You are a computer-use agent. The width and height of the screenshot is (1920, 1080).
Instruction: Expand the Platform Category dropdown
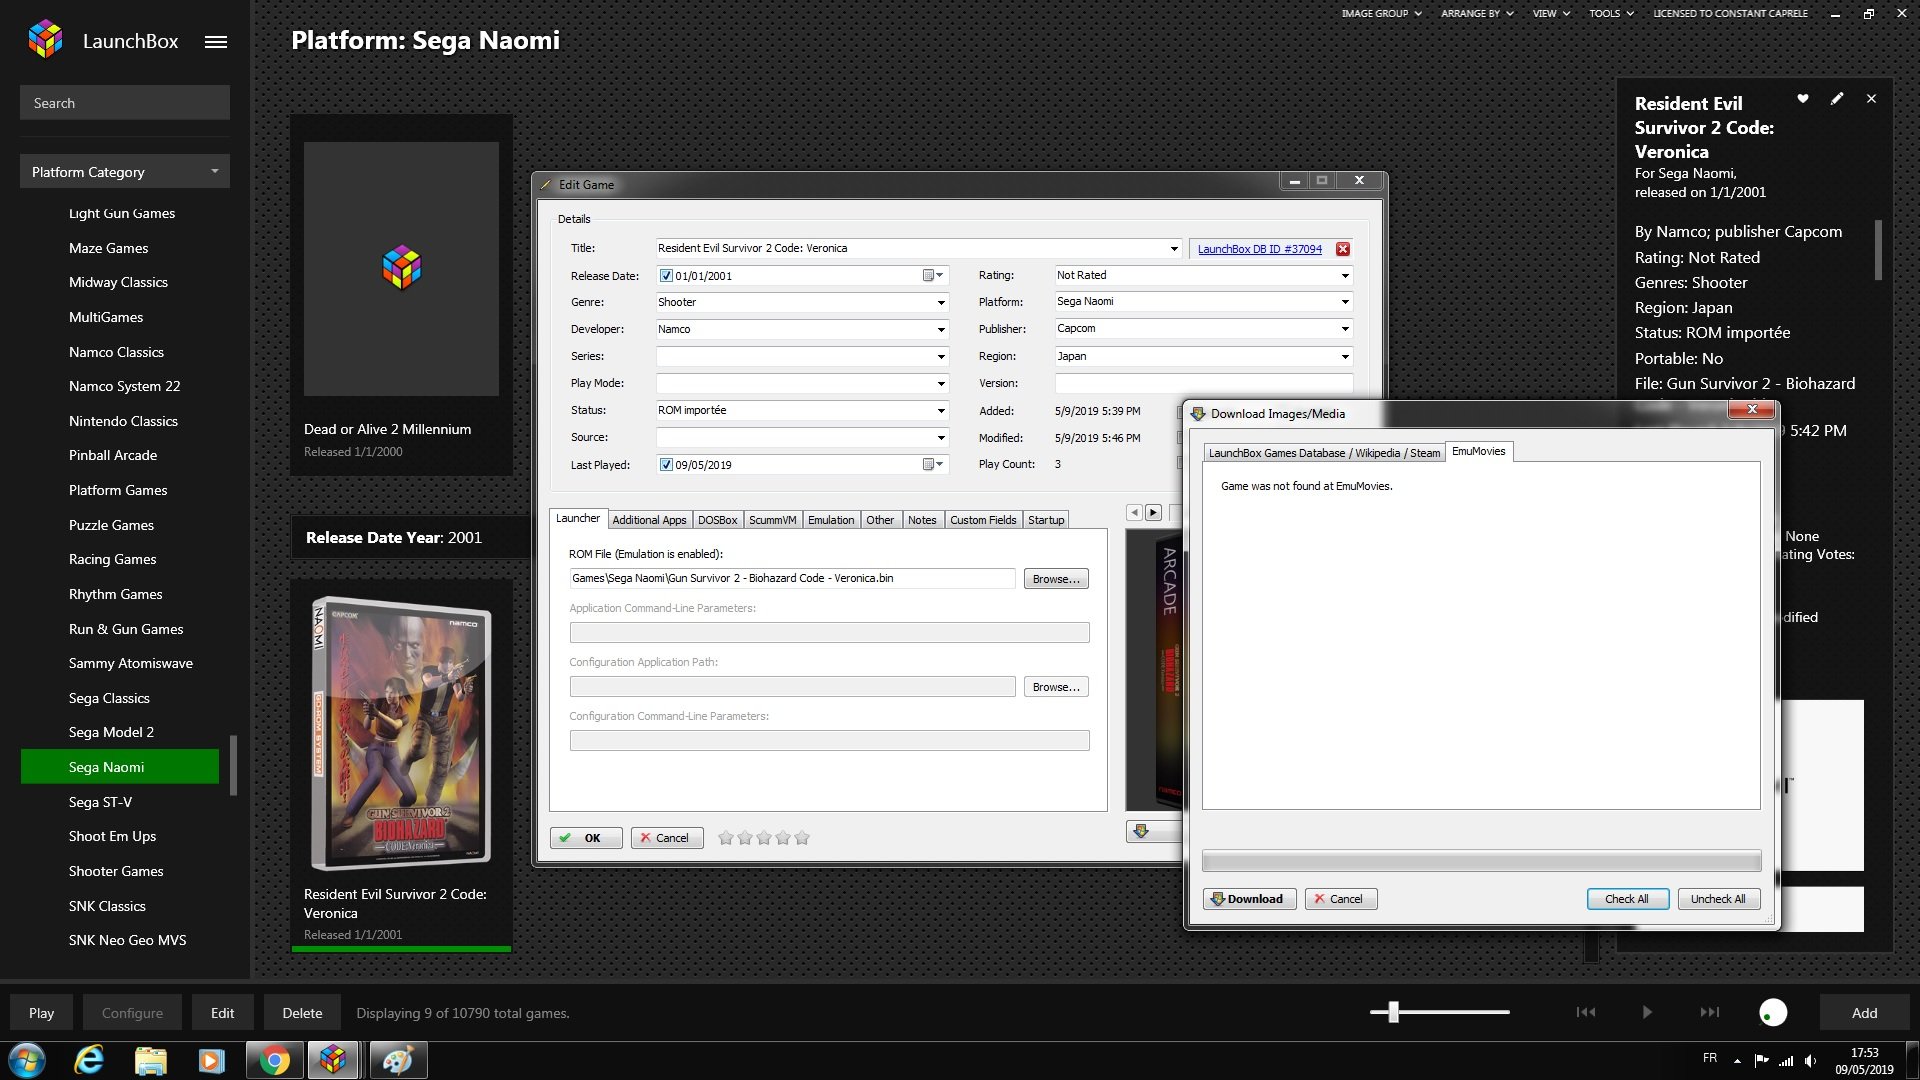click(x=125, y=172)
